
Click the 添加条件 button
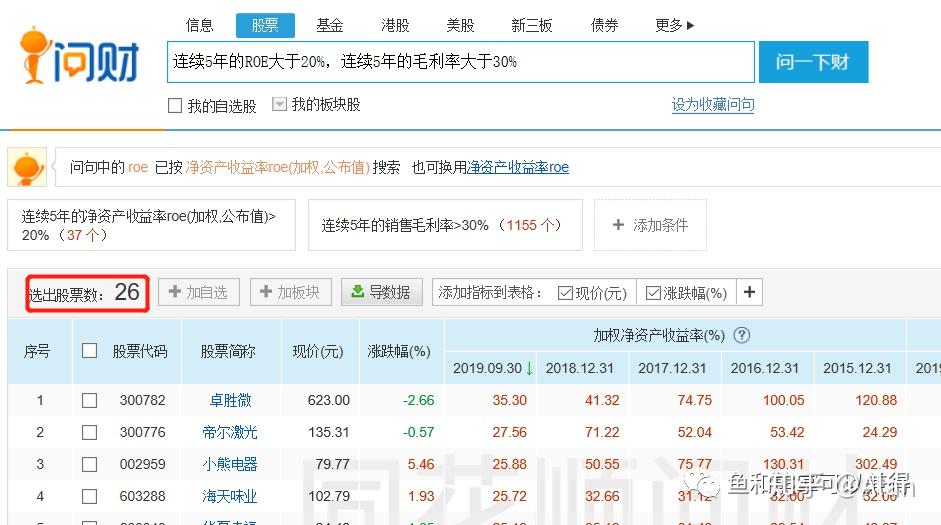[x=650, y=225]
